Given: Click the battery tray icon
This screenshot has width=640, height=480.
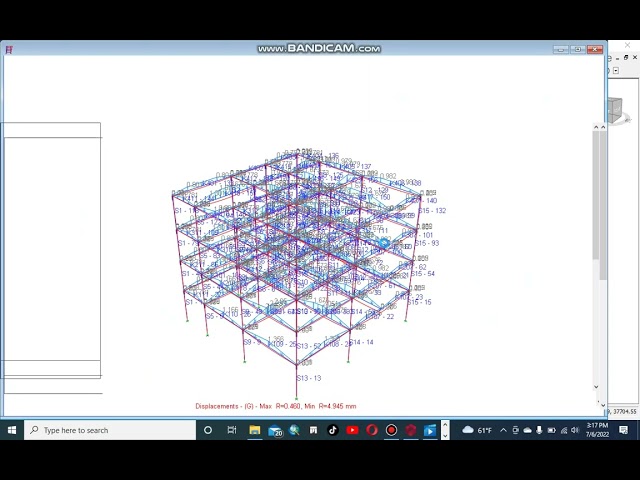Looking at the screenshot, I should [551, 430].
